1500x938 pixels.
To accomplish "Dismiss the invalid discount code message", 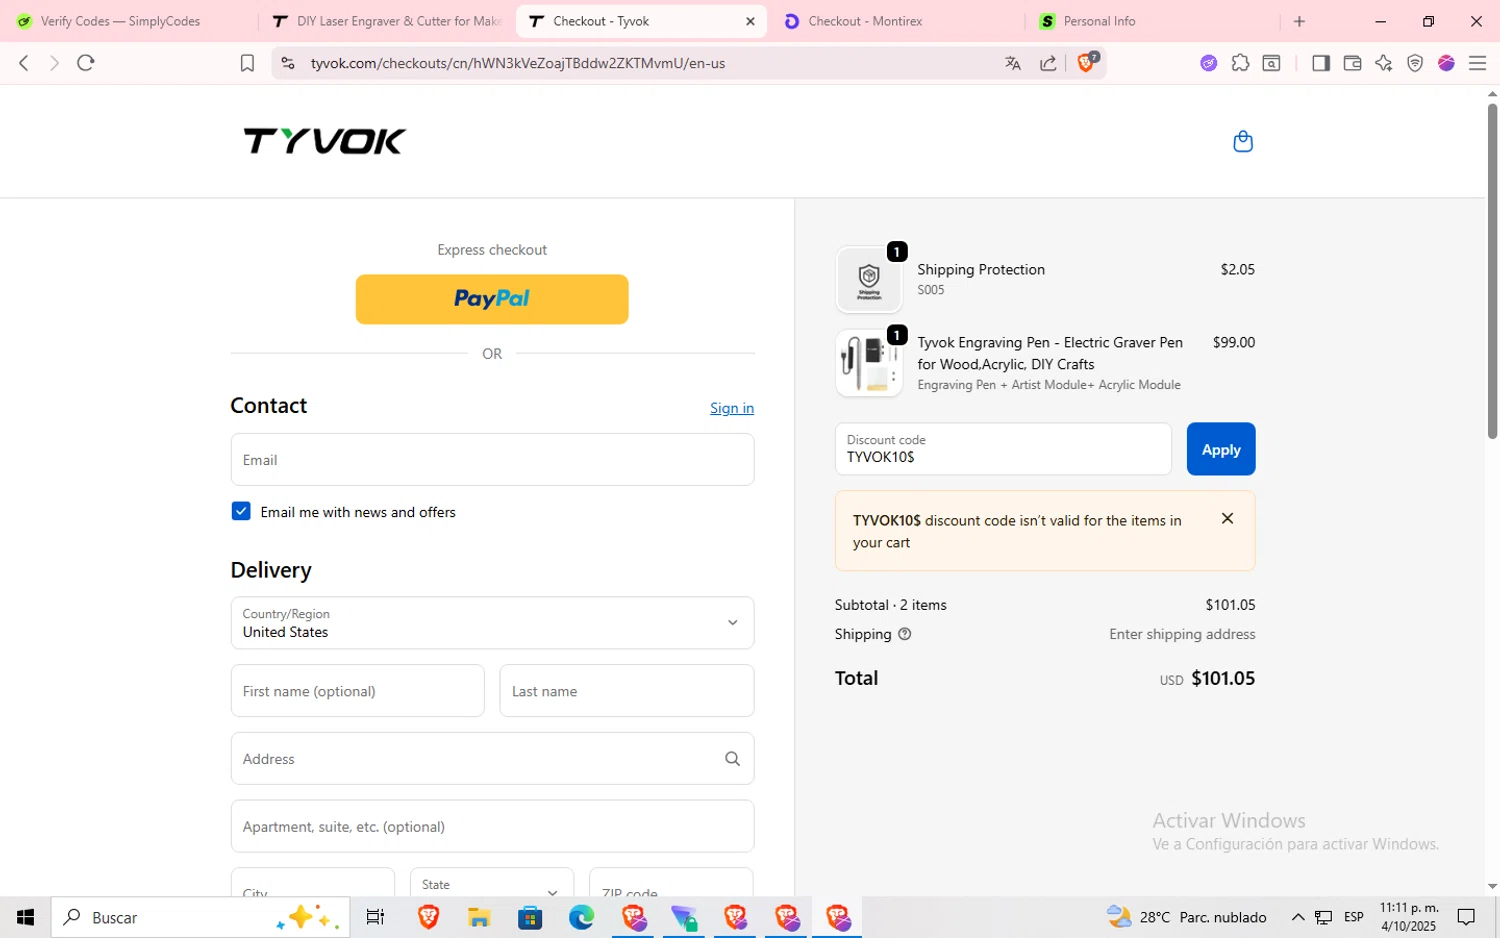I will [x=1227, y=518].
